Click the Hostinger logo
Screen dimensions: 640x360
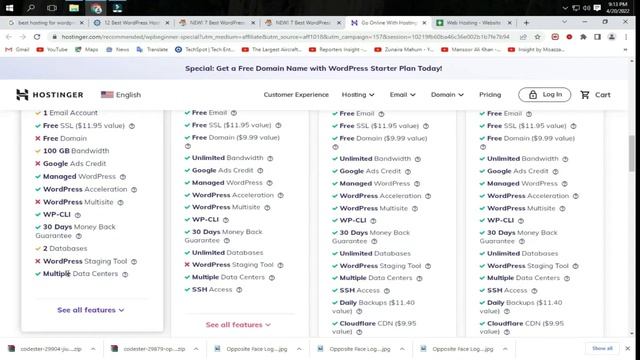pos(49,95)
